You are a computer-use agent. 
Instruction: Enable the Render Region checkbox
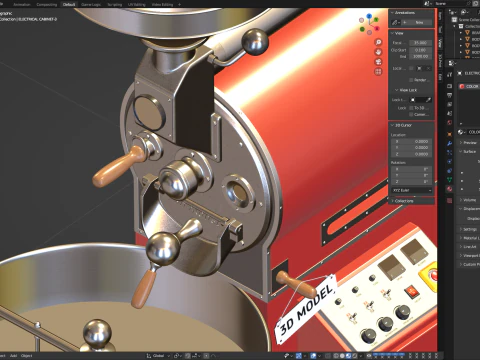click(x=411, y=80)
